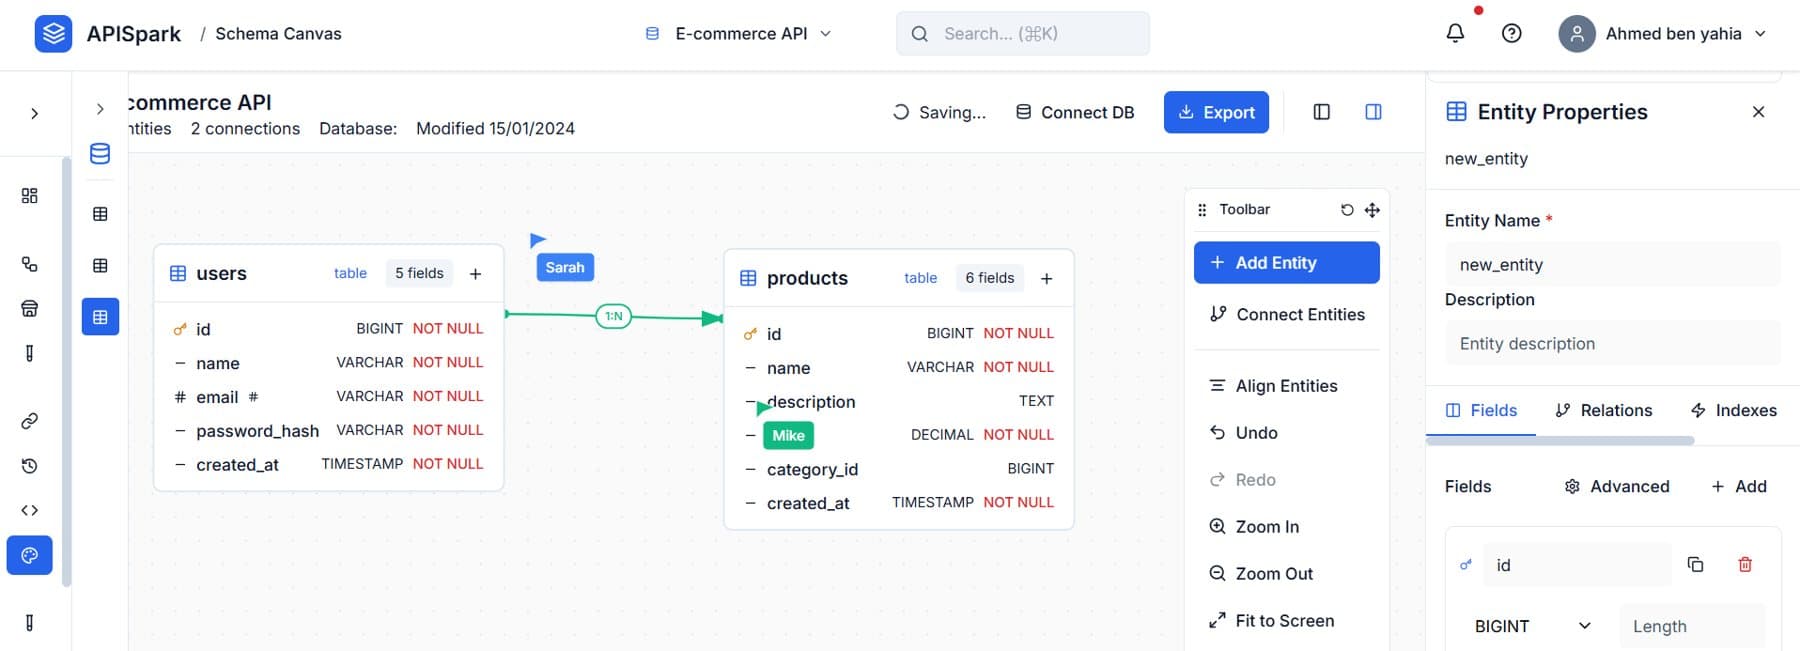Switch to the Fields tab
The width and height of the screenshot is (1800, 651).
1481,410
